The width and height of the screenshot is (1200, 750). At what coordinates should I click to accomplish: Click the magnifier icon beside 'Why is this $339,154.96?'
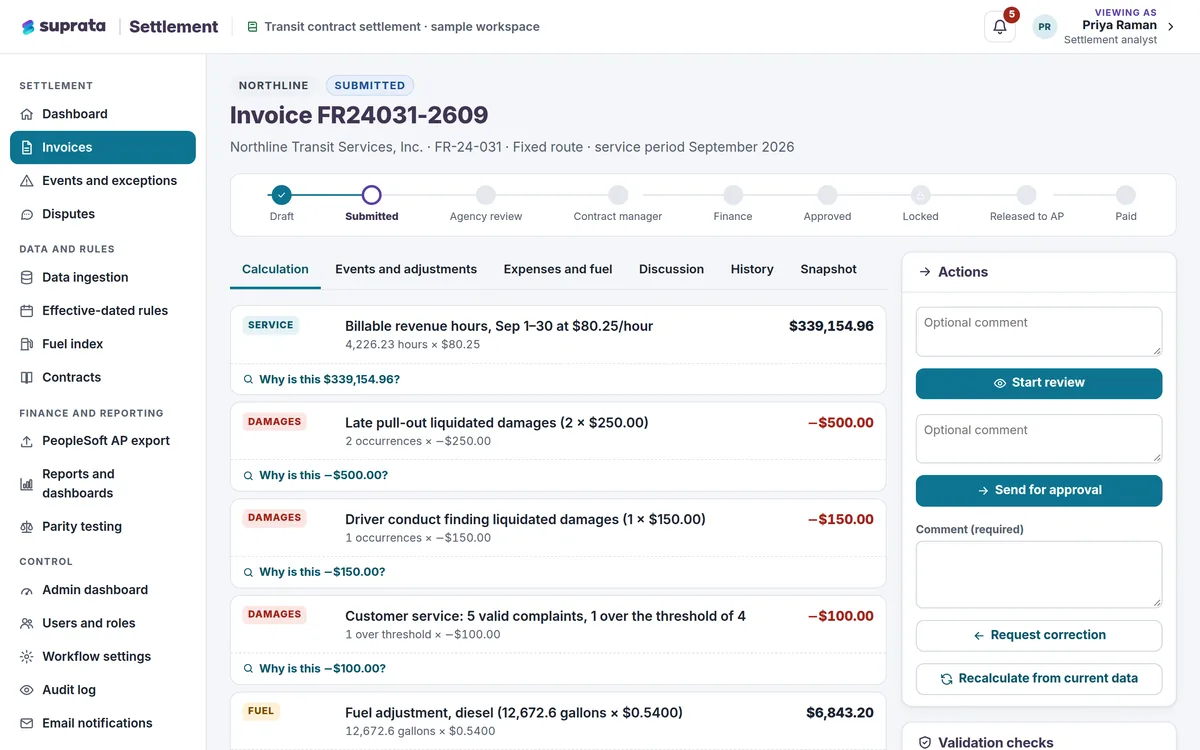(248, 380)
